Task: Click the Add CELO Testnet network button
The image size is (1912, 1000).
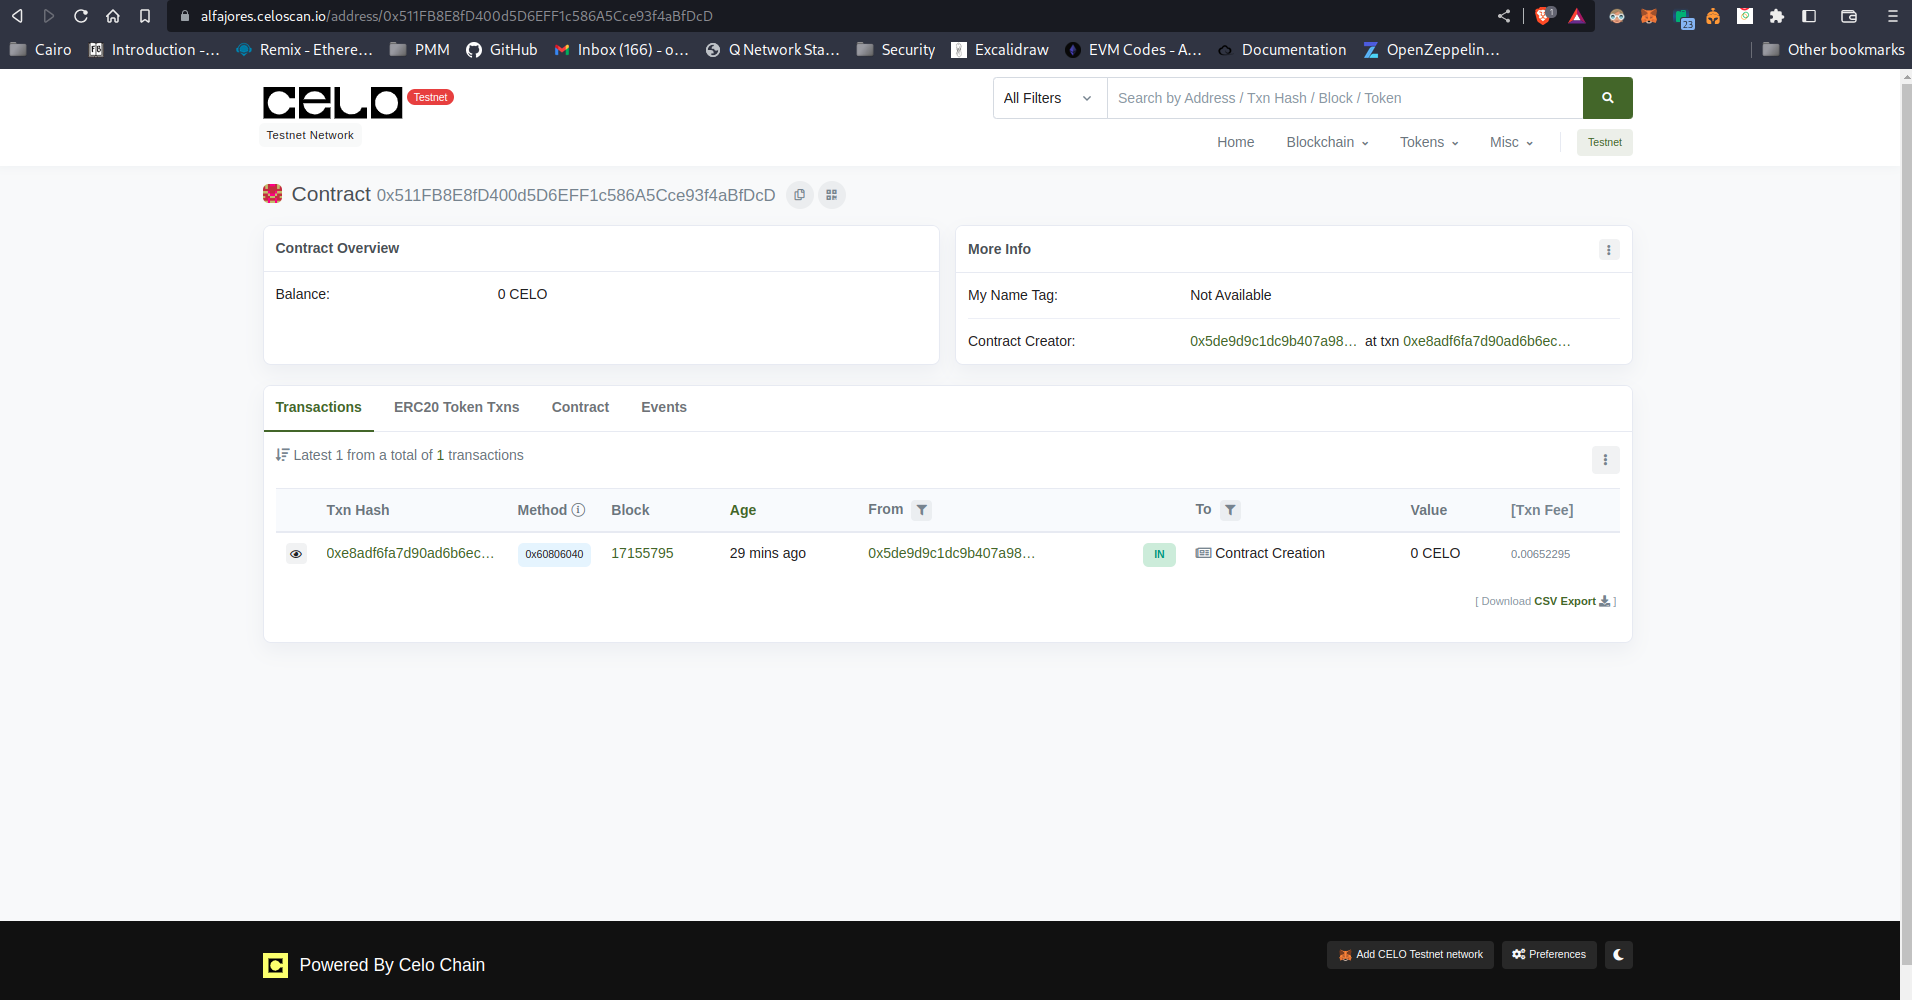Action: pyautogui.click(x=1410, y=955)
